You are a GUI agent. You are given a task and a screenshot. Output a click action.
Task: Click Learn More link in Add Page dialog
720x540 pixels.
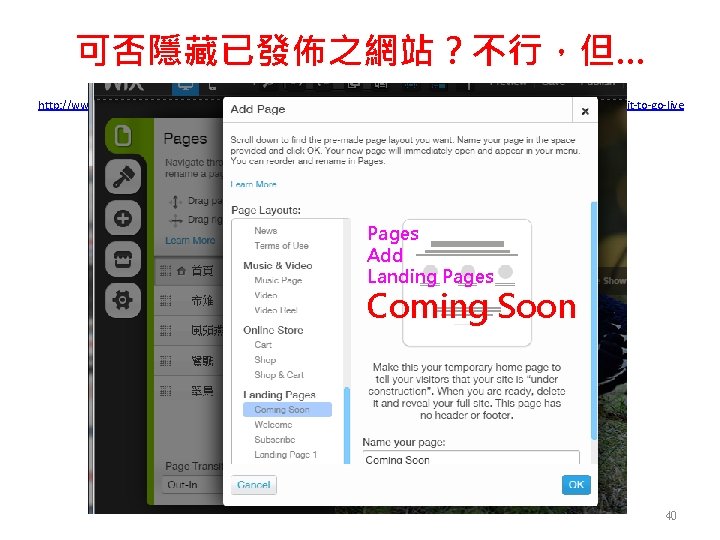(253, 184)
